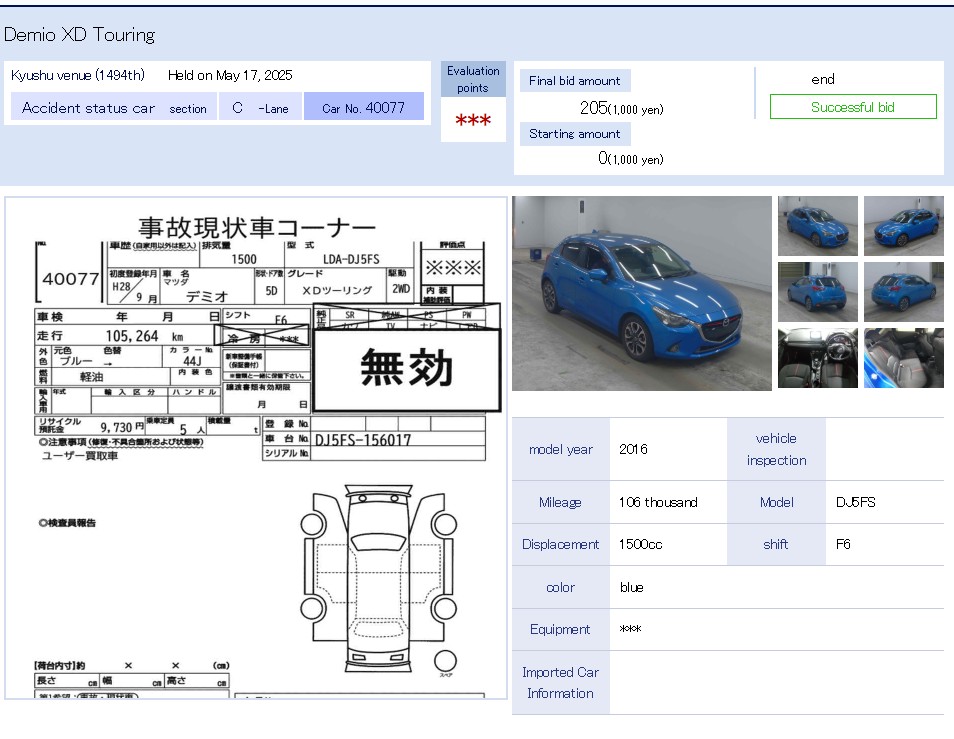Click the 無効 stamp on the sheet
Image resolution: width=954 pixels, height=739 pixels.
[406, 370]
